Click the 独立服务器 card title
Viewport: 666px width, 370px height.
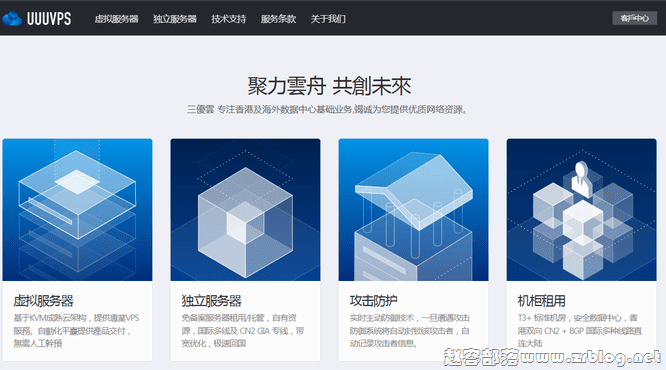(212, 301)
